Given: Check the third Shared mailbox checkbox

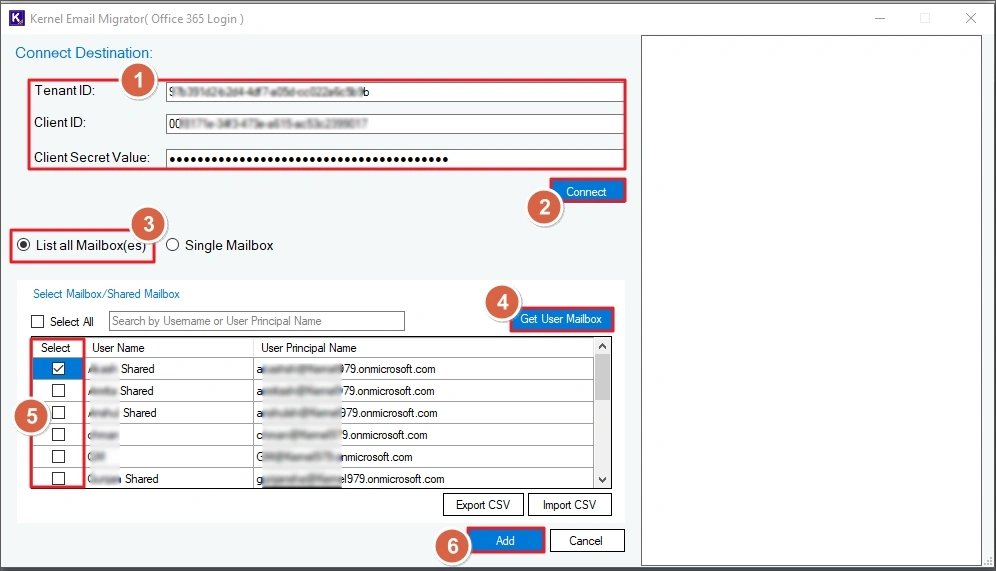Looking at the screenshot, I should coord(58,413).
